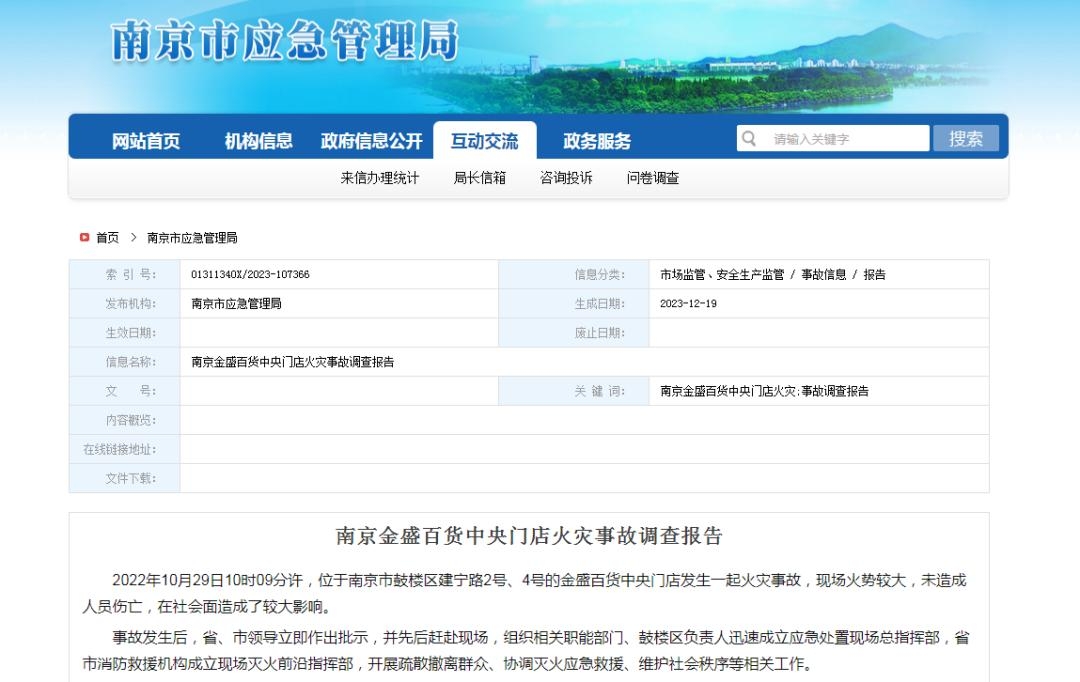Screen dimensions: 1080x682
Task: Switch to the 互动交流 tab
Action: (486, 140)
